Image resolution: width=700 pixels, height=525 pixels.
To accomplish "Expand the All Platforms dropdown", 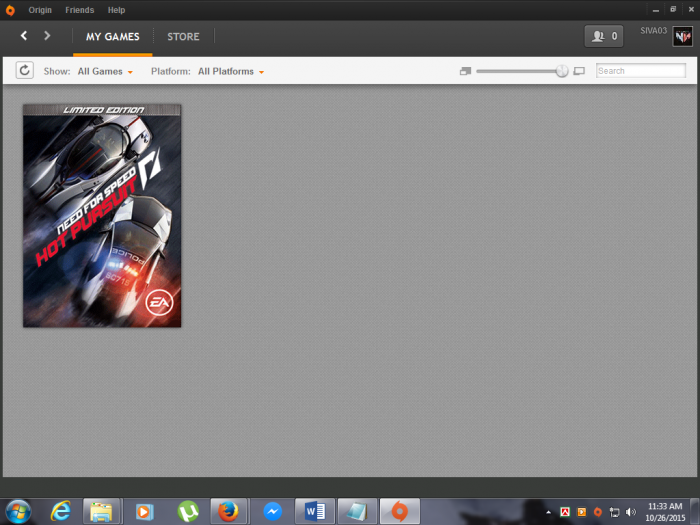I will (231, 71).
